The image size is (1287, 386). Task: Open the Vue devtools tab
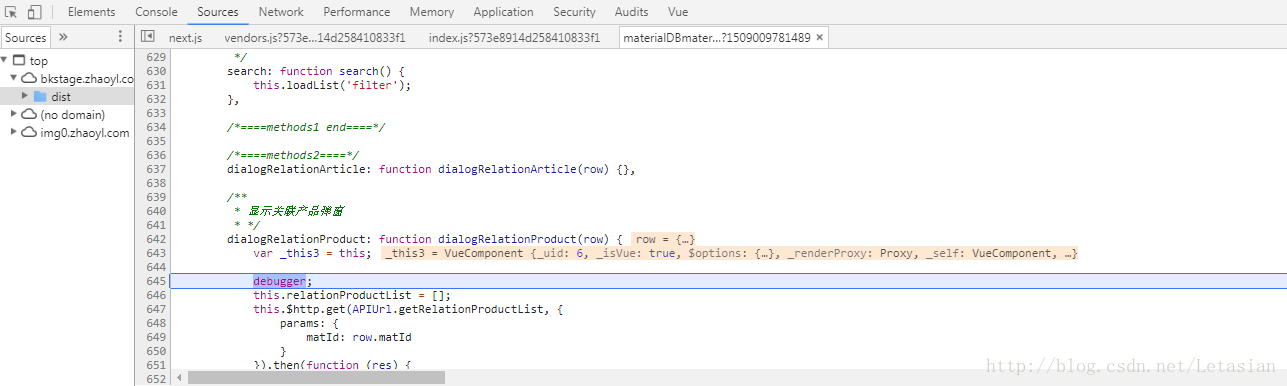click(x=678, y=12)
